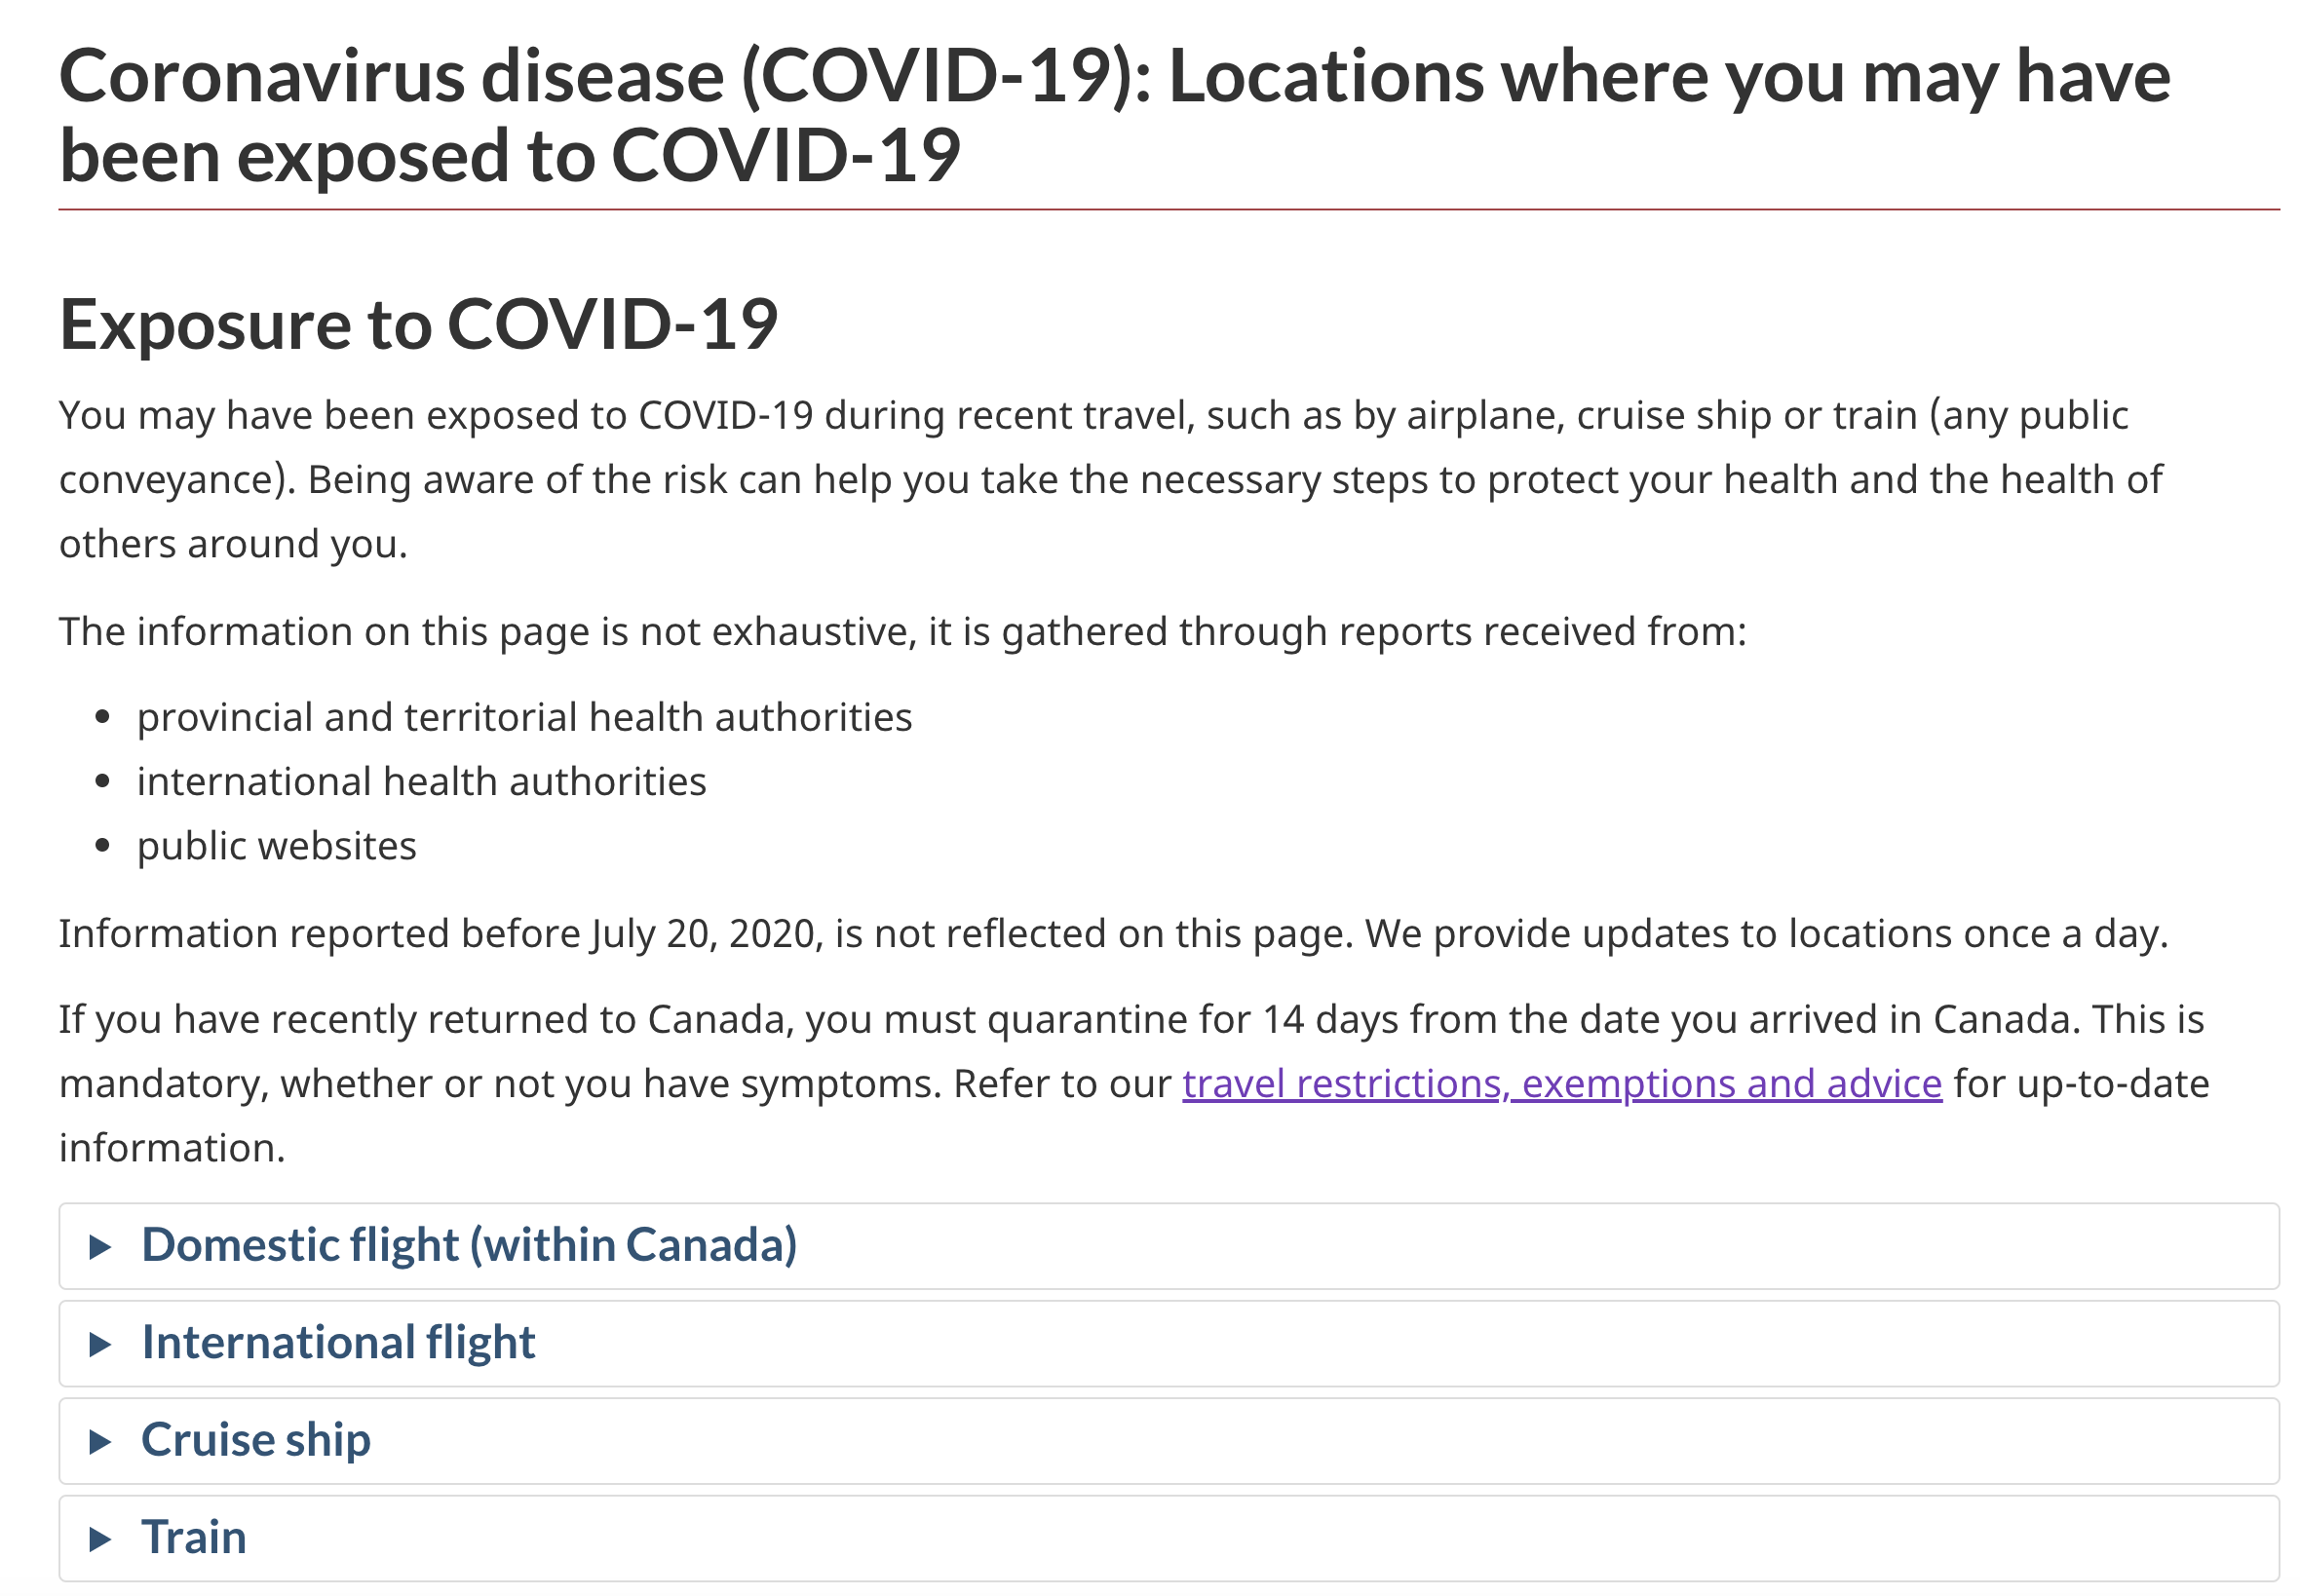Click the main Coronavirus disease page title
The height and width of the screenshot is (1596, 2300).
click(x=1114, y=116)
